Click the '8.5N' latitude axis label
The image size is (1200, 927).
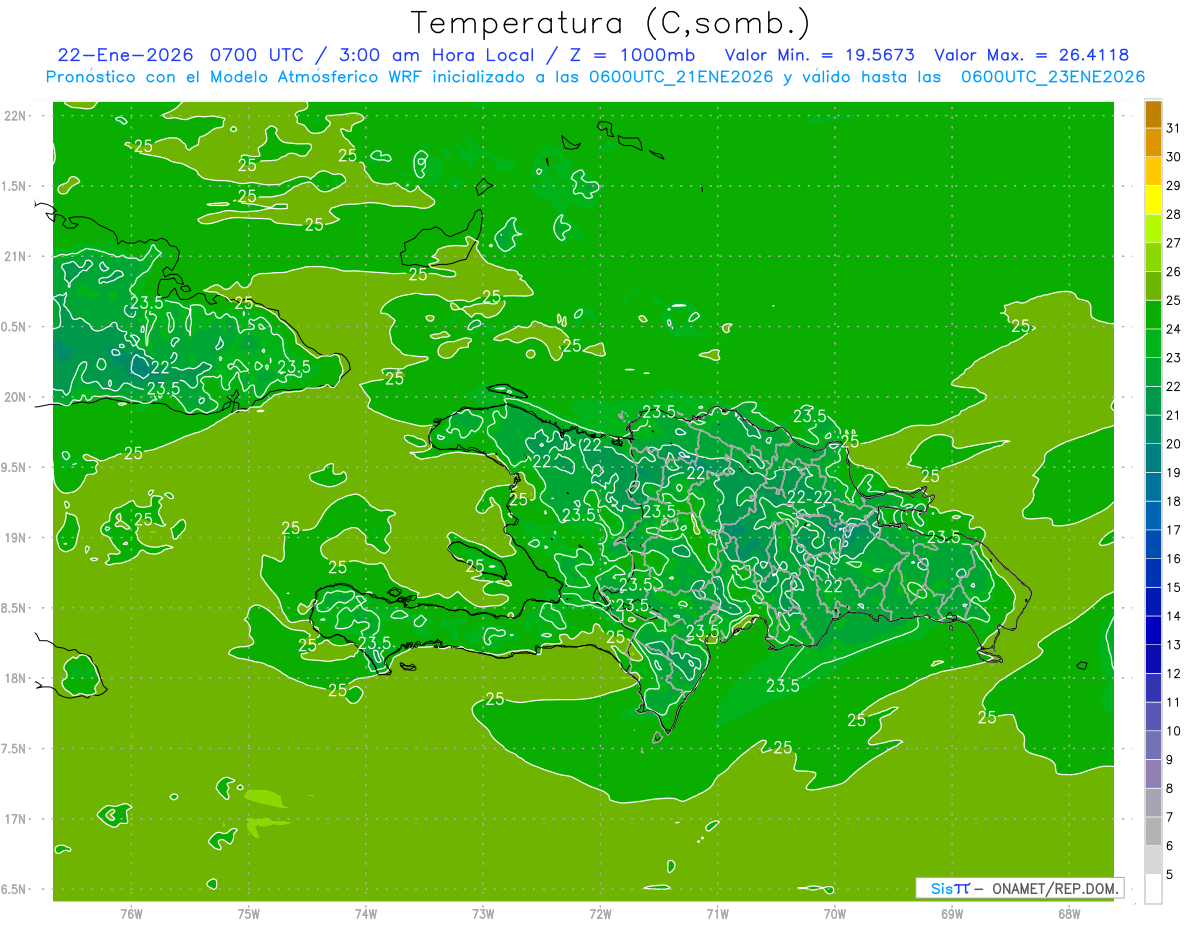point(14,609)
